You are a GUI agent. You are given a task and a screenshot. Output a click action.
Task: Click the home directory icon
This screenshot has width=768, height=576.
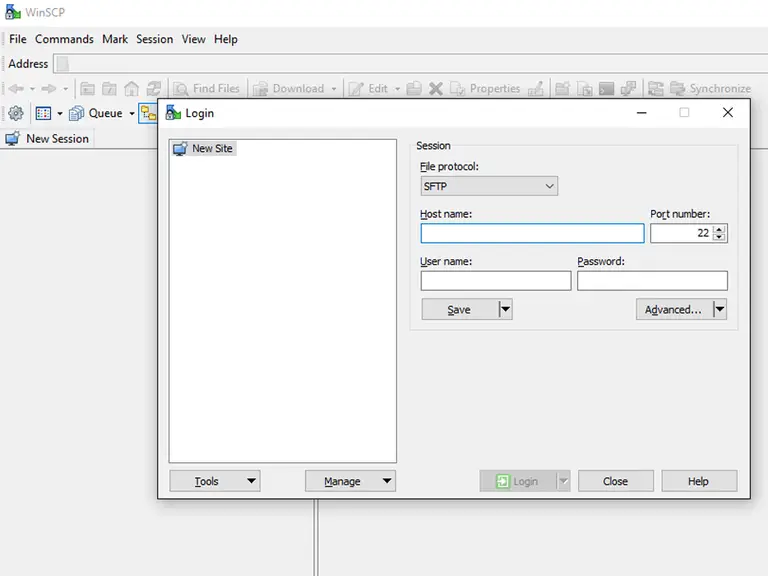[131, 88]
